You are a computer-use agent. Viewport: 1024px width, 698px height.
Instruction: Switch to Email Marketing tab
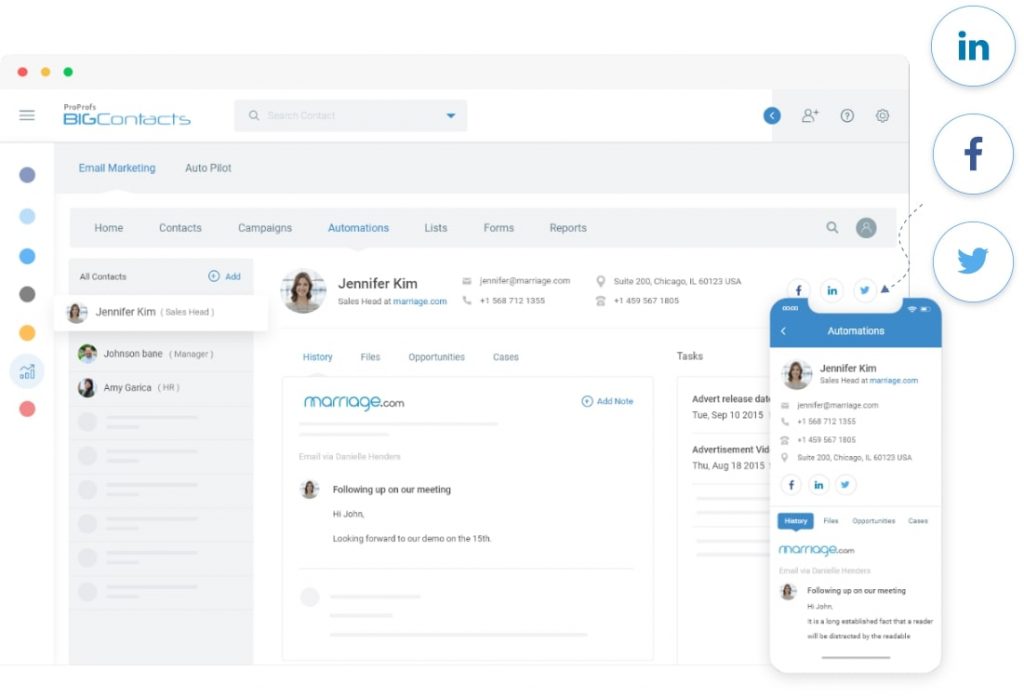click(117, 168)
